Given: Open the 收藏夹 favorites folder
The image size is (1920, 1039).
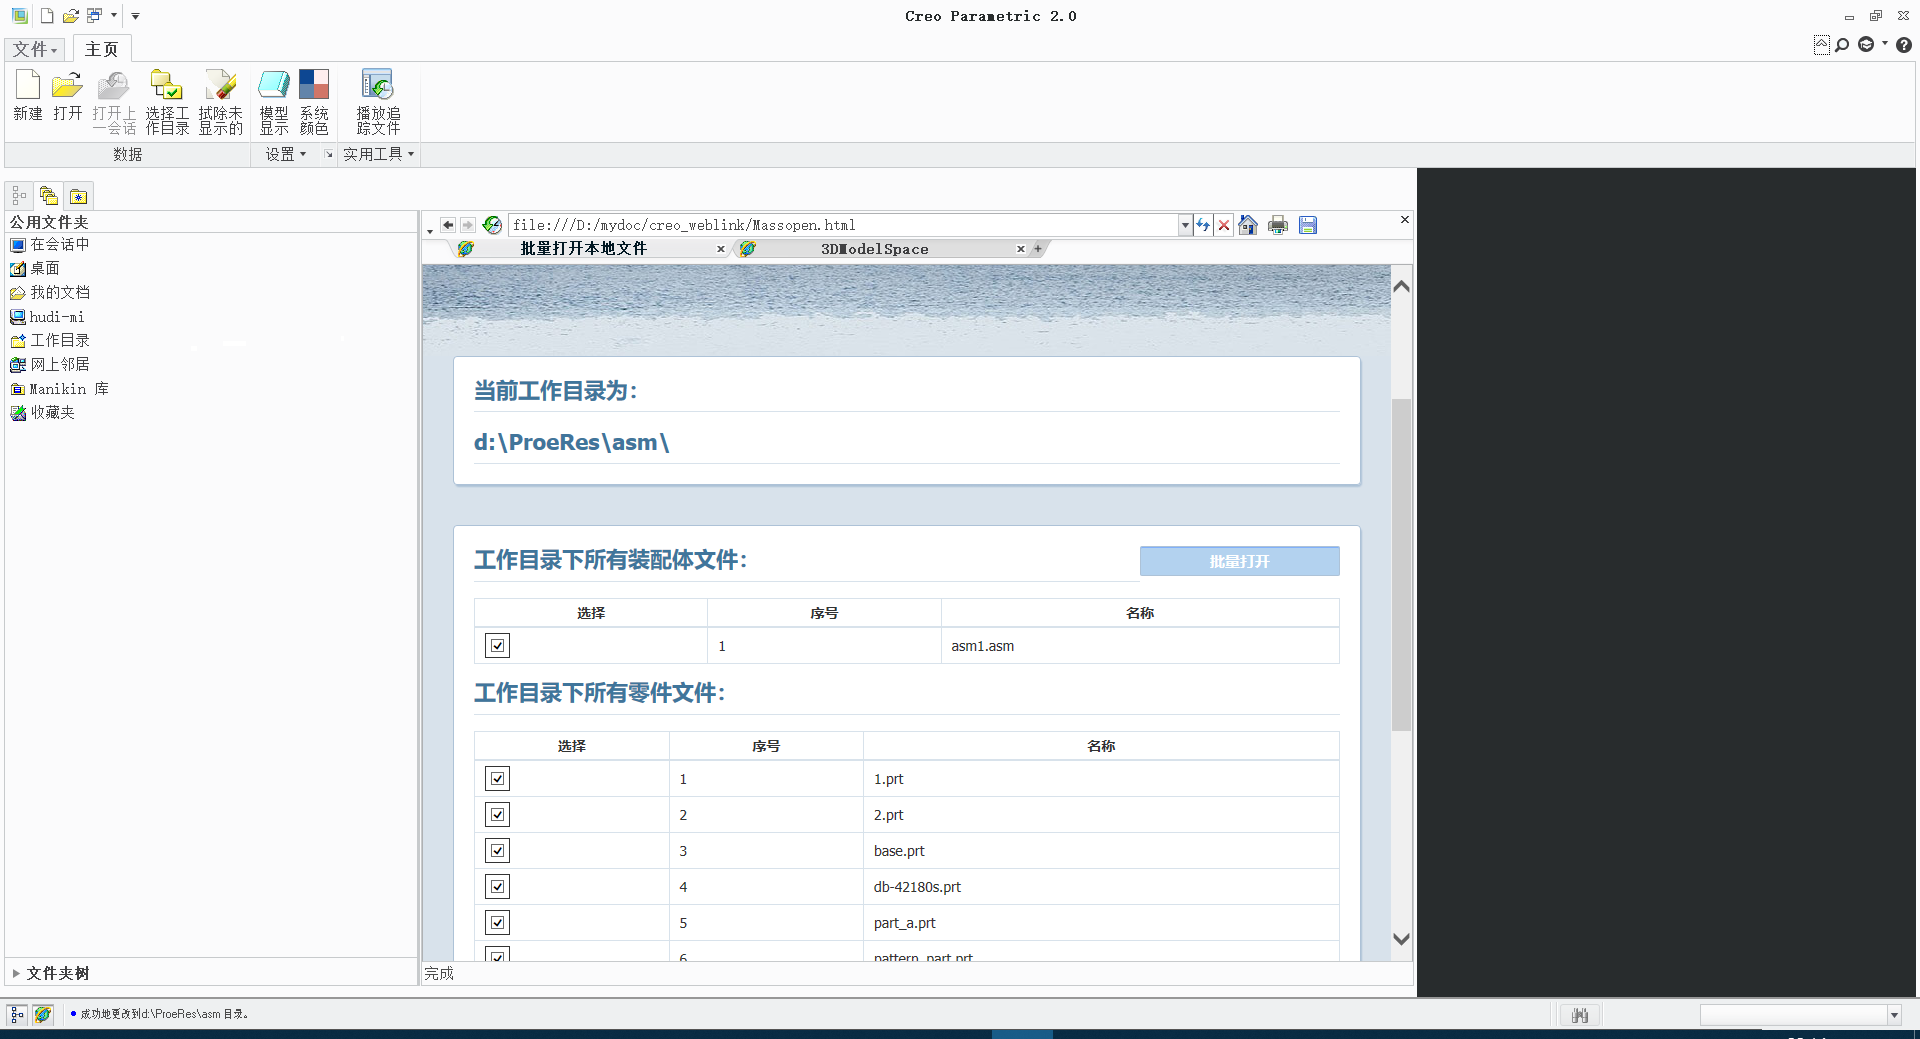Looking at the screenshot, I should tap(43, 412).
